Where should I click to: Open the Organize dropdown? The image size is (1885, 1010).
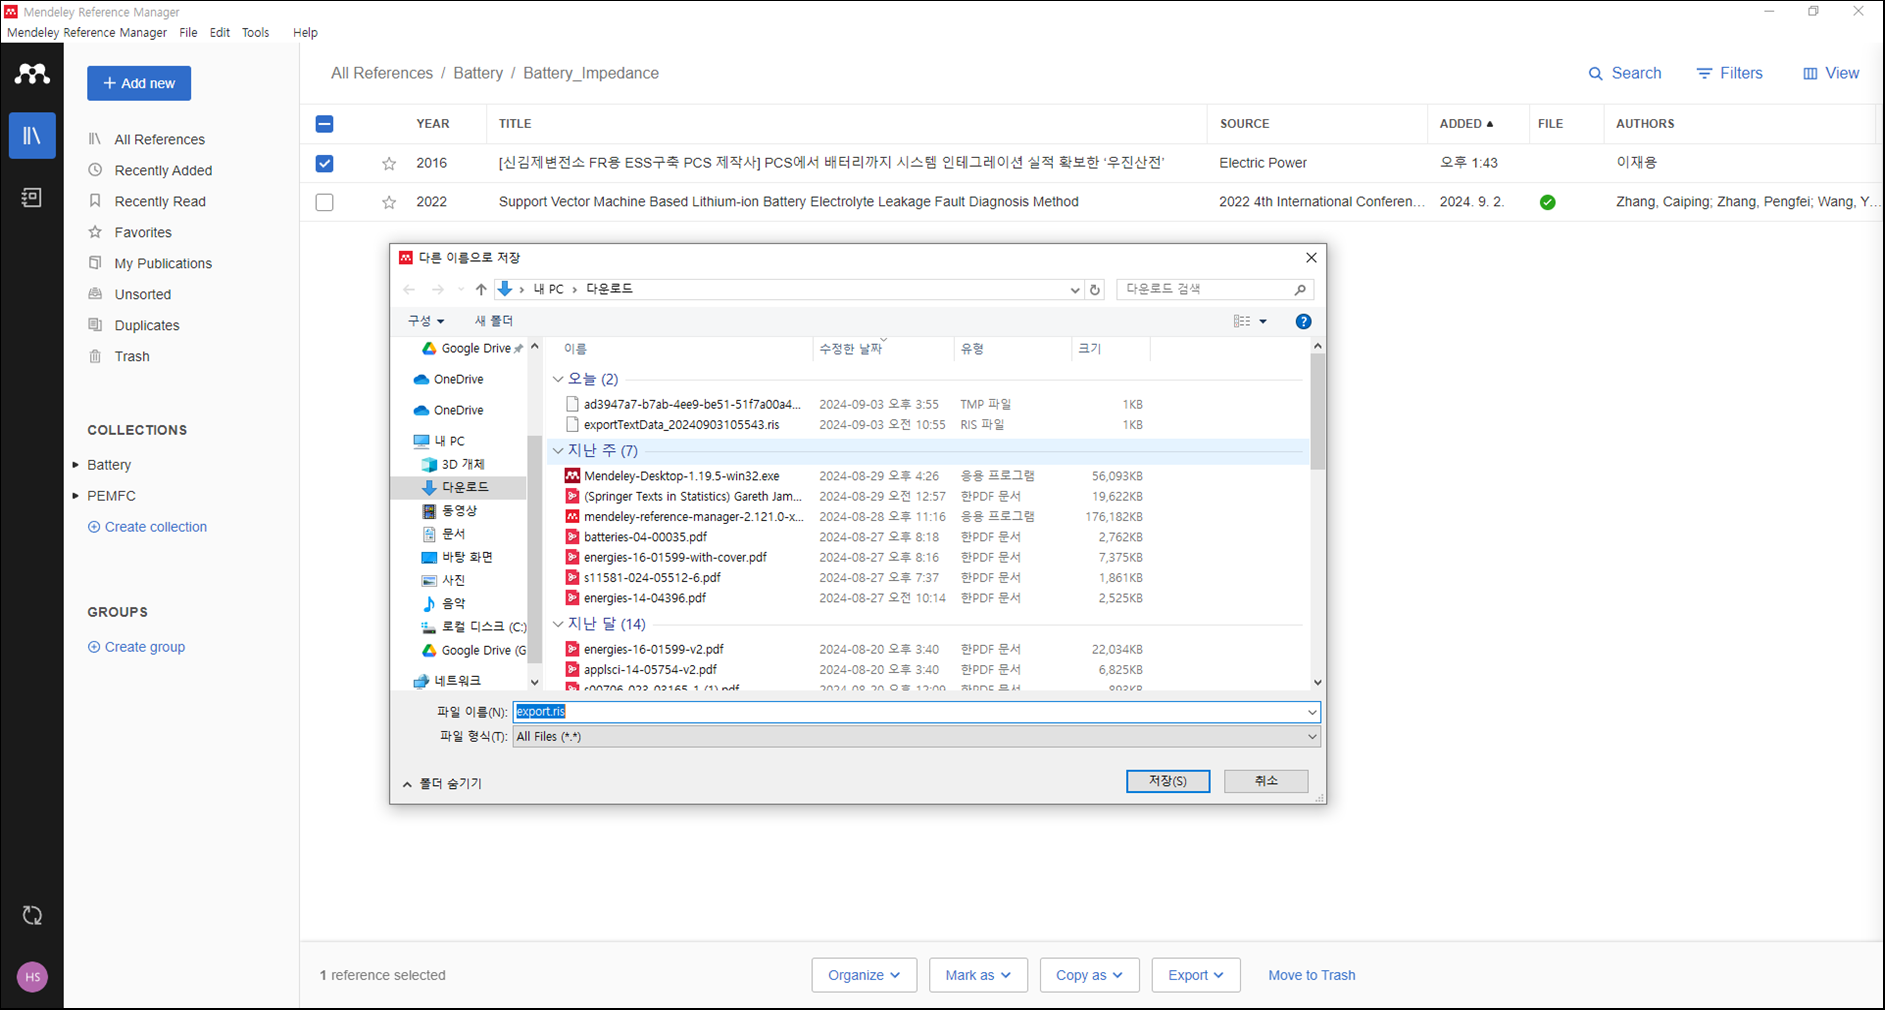(864, 975)
